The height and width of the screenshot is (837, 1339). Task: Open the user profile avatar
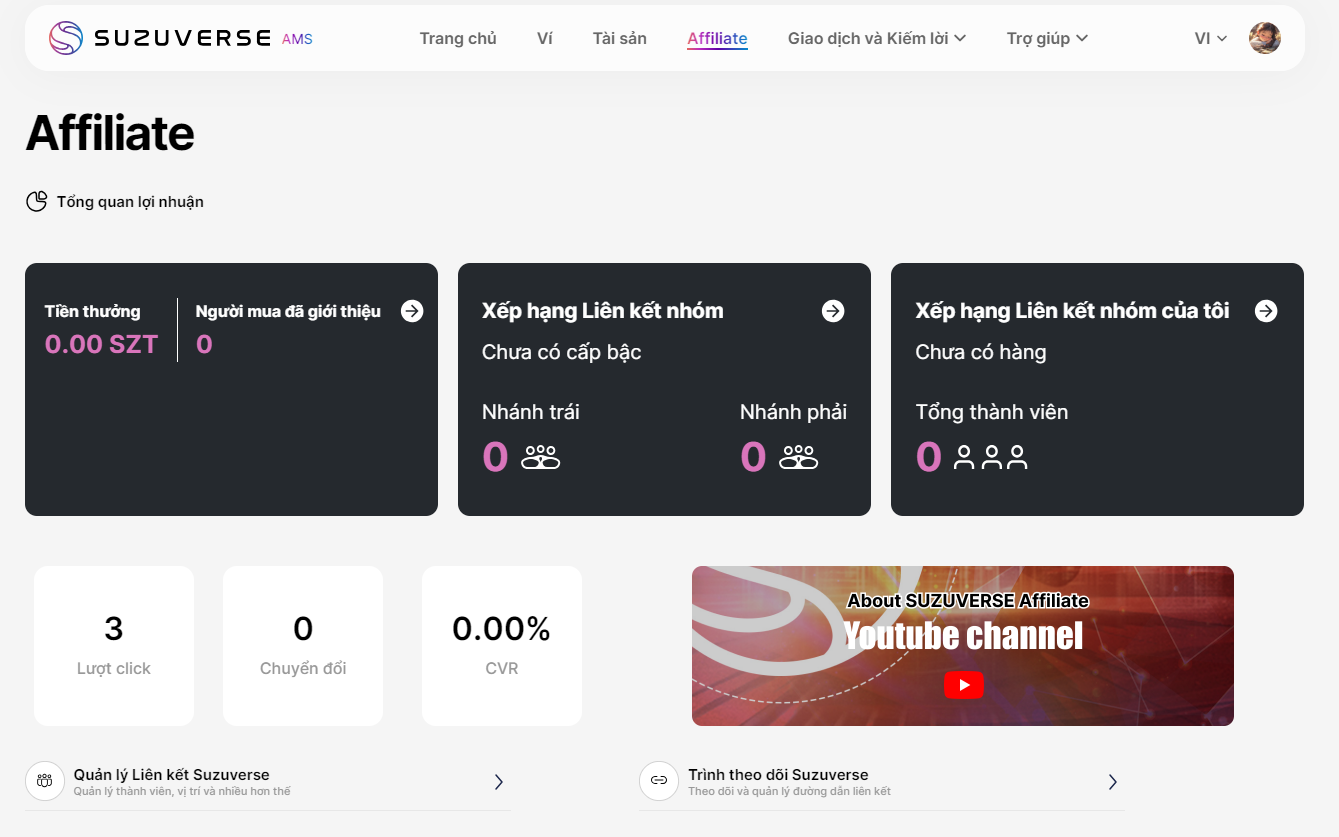tap(1264, 38)
